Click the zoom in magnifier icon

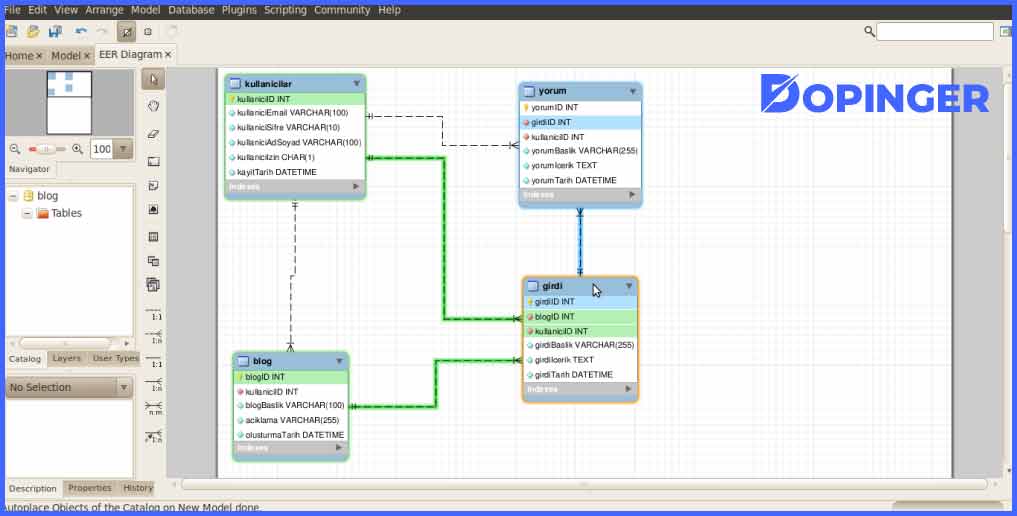tap(77, 149)
